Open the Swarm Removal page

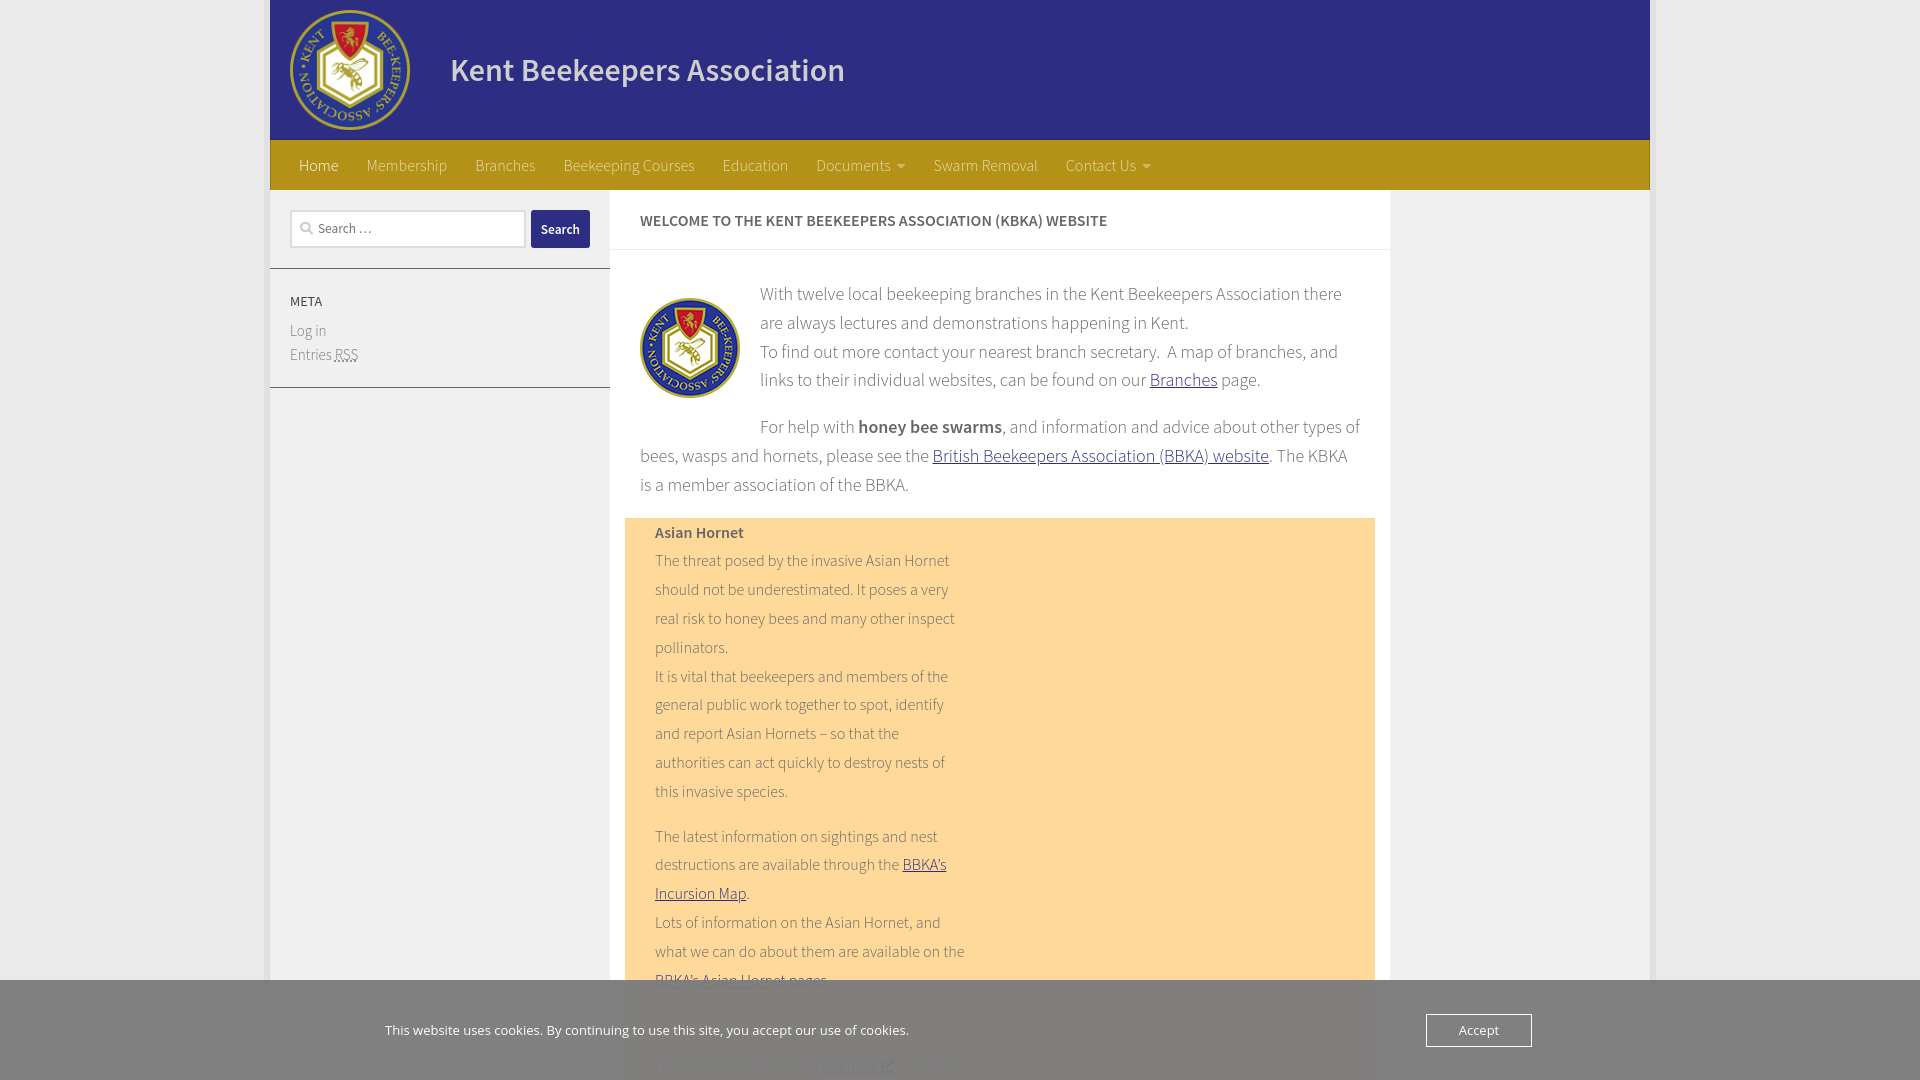coord(985,165)
